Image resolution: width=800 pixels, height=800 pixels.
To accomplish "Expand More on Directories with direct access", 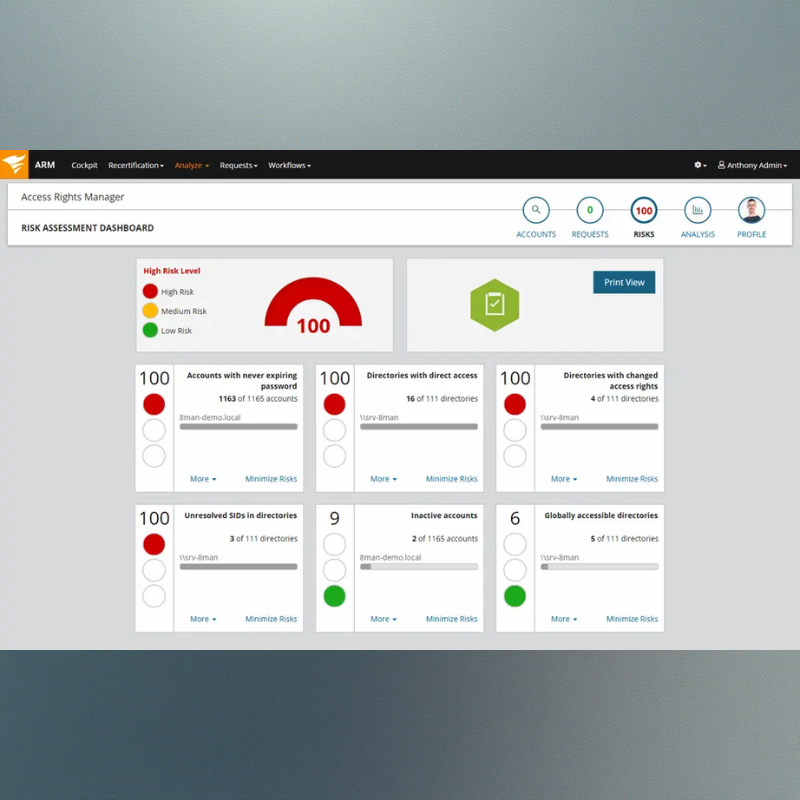I will pyautogui.click(x=383, y=479).
